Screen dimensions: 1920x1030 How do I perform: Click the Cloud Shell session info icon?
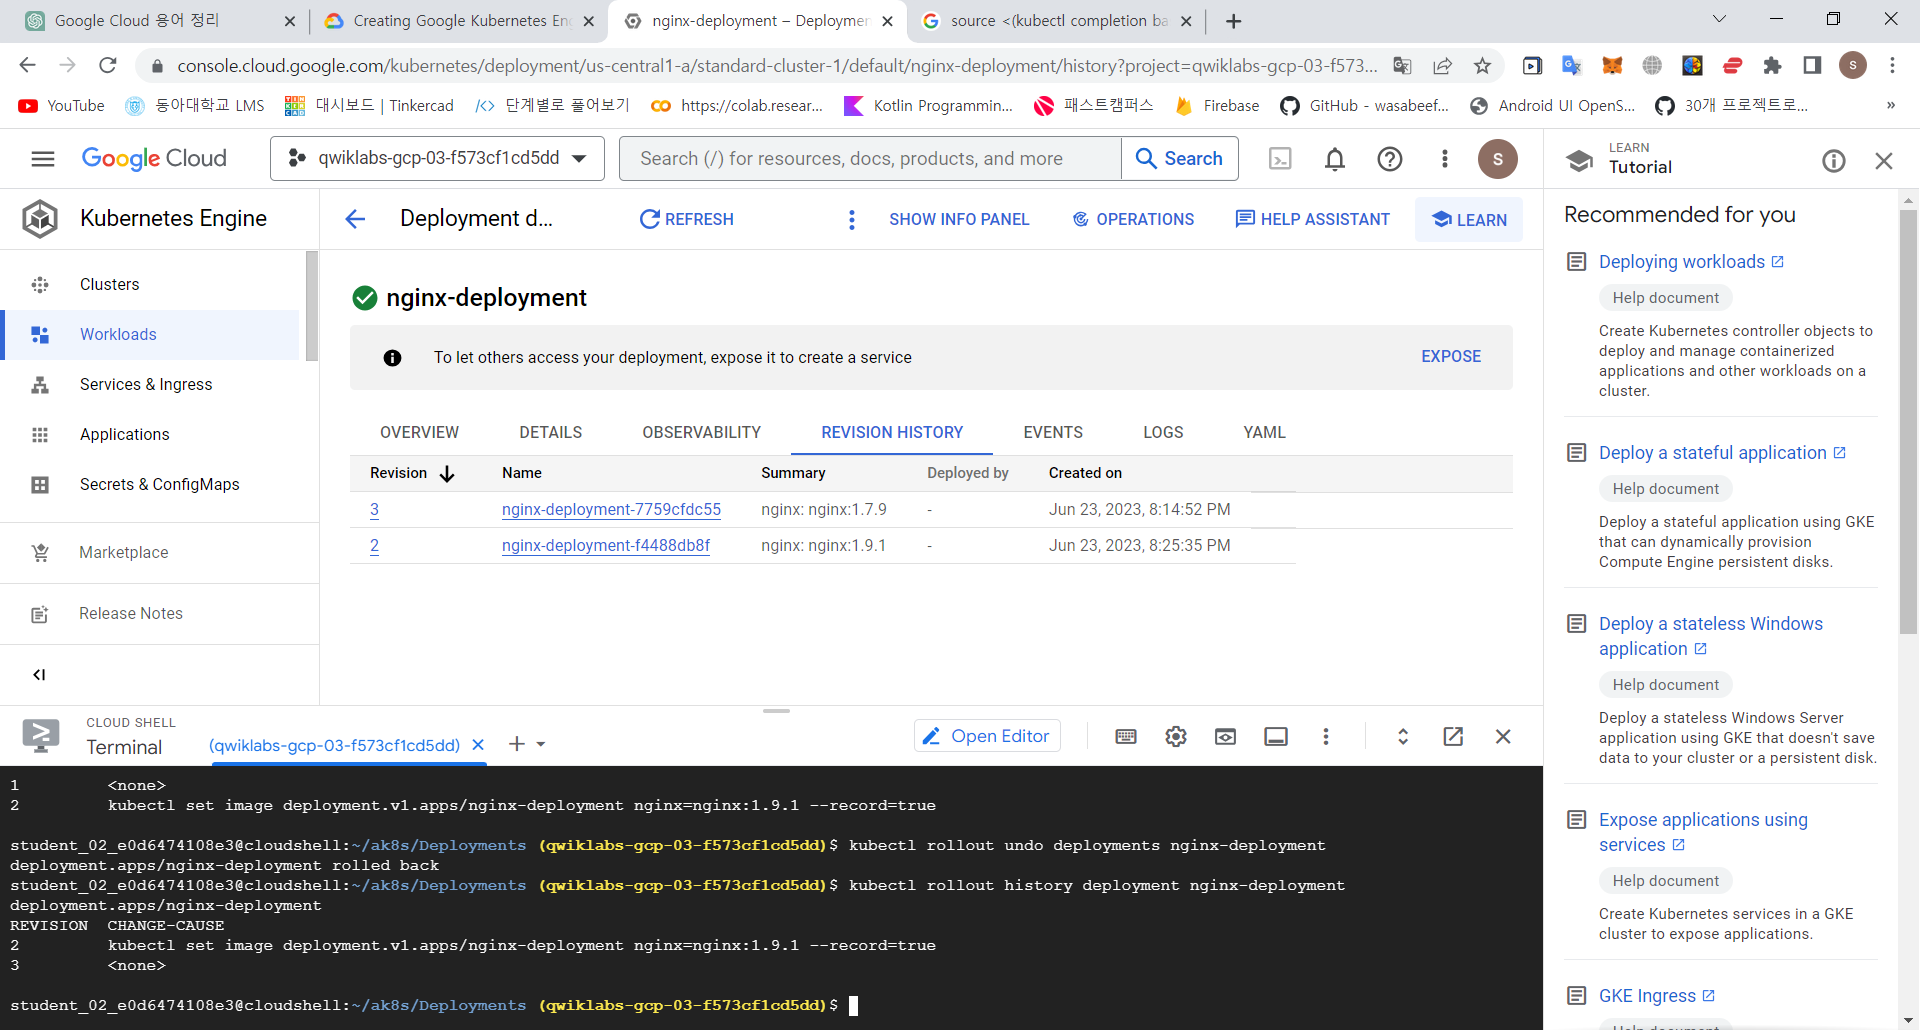pyautogui.click(x=1276, y=737)
